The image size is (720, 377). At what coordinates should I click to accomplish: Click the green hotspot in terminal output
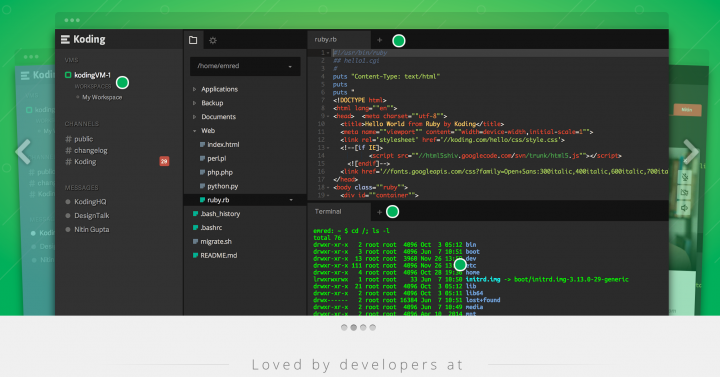tap(460, 264)
